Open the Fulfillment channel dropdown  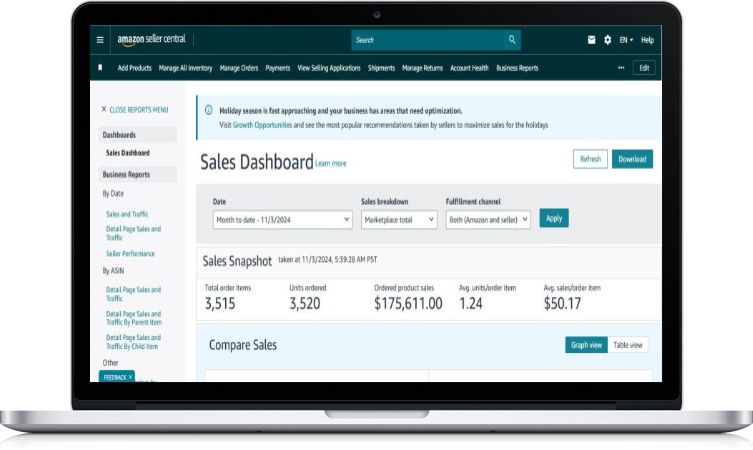coord(488,219)
